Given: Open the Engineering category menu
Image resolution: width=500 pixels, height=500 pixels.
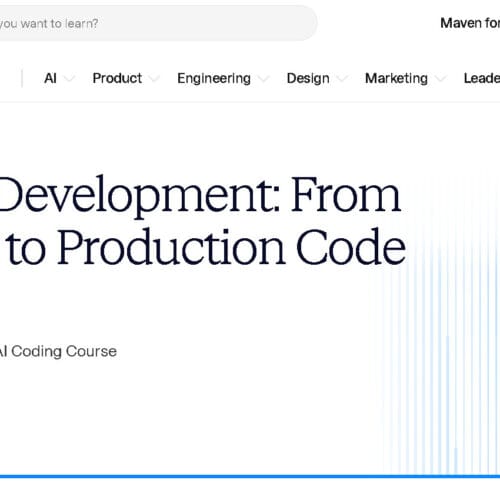Looking at the screenshot, I should point(214,79).
